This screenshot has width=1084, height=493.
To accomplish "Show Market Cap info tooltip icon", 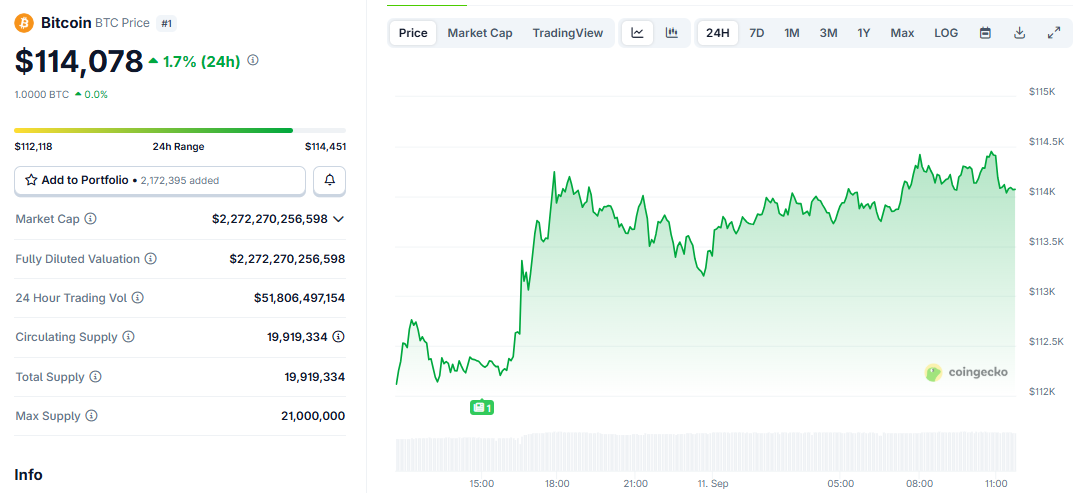I will 91,218.
